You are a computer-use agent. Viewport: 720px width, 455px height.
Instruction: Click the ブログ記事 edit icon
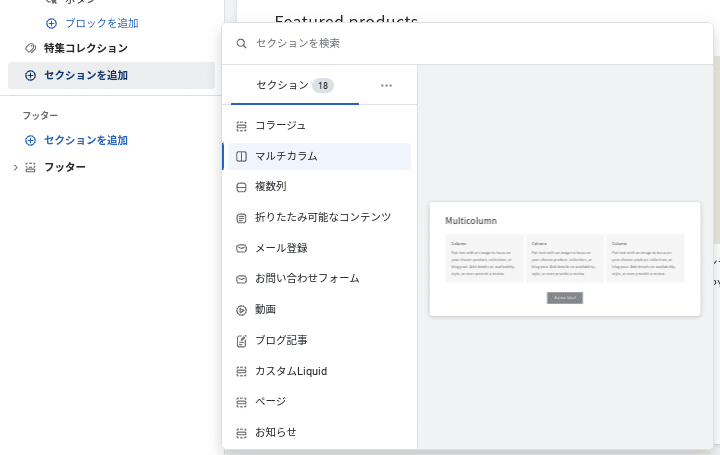241,341
